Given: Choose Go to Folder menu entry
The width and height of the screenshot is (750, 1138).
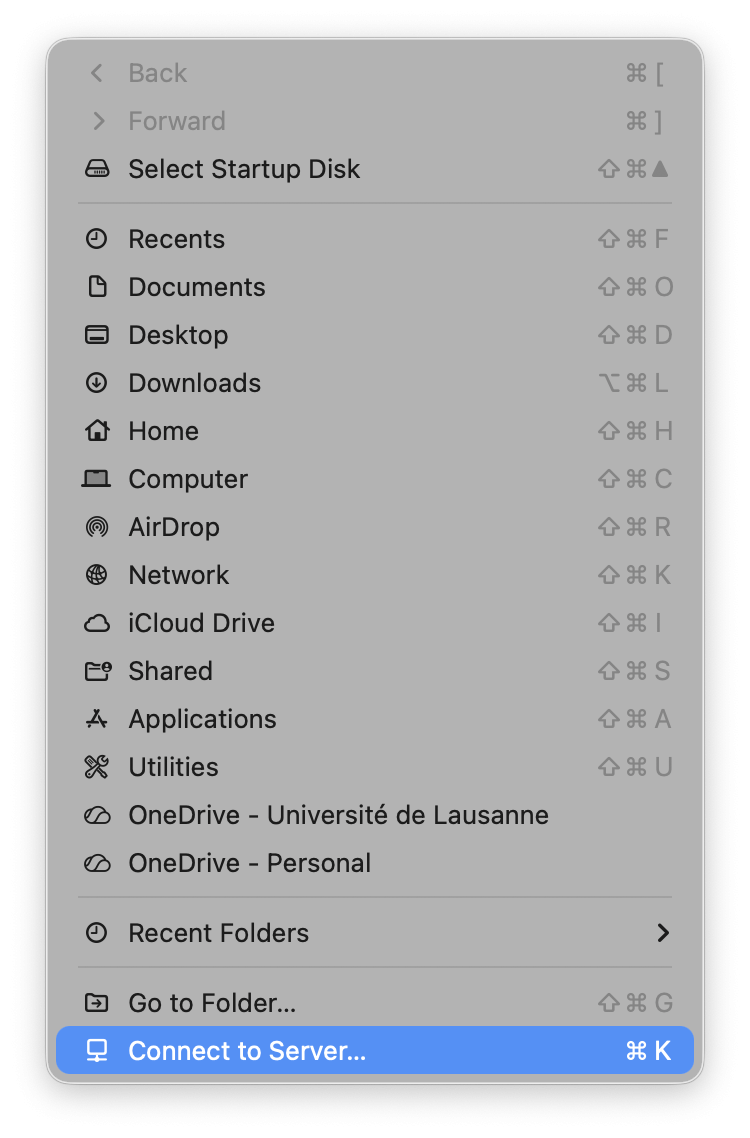Looking at the screenshot, I should [x=212, y=1003].
